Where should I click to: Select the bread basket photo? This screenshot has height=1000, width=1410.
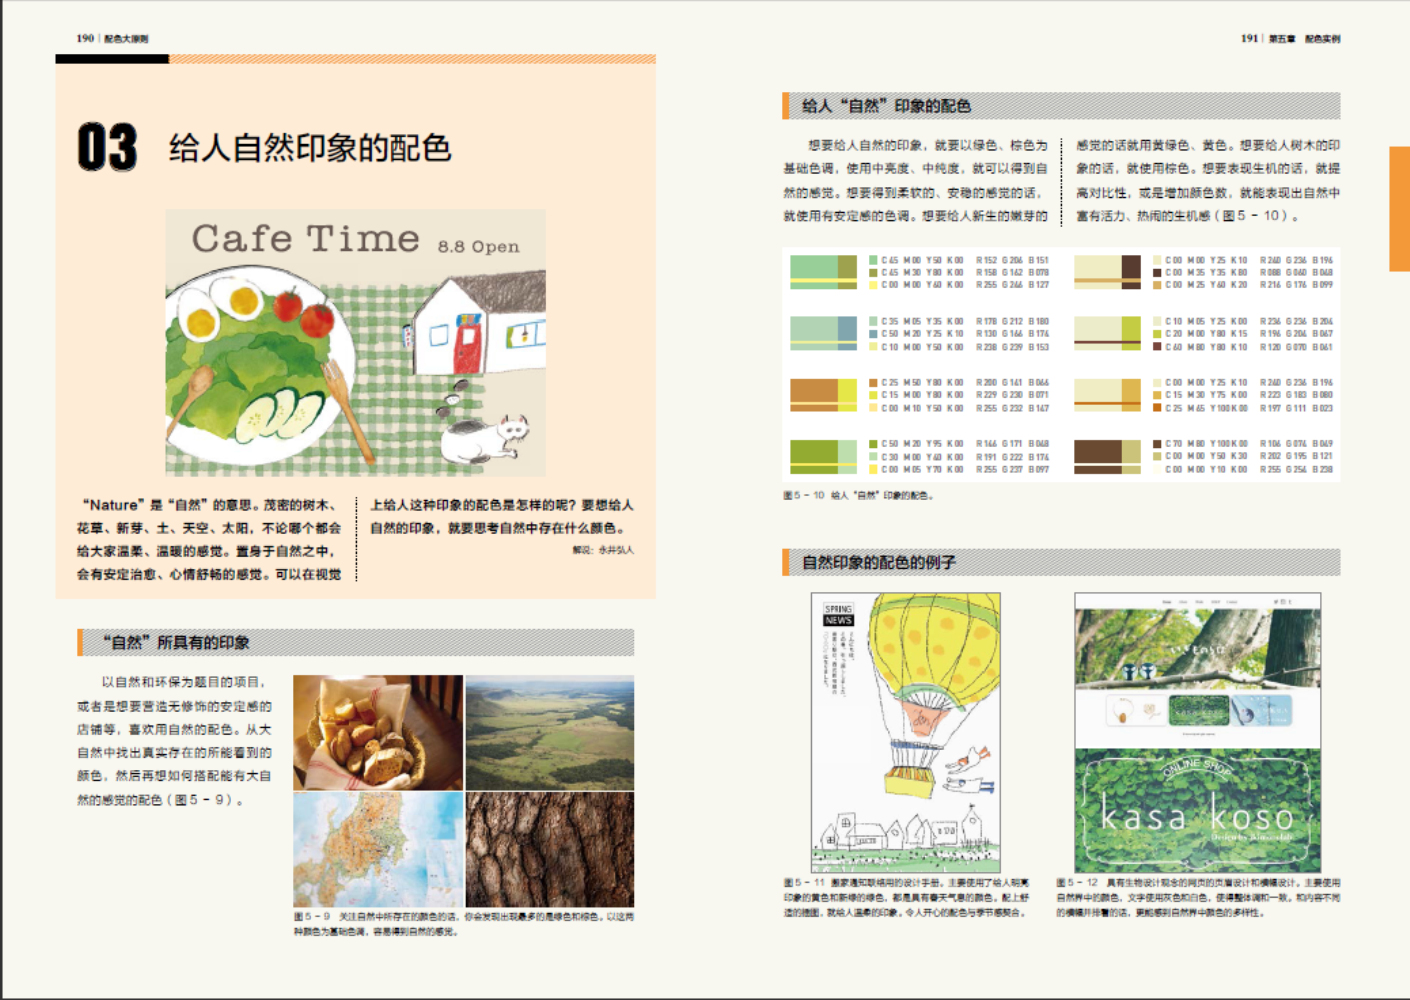click(x=378, y=732)
